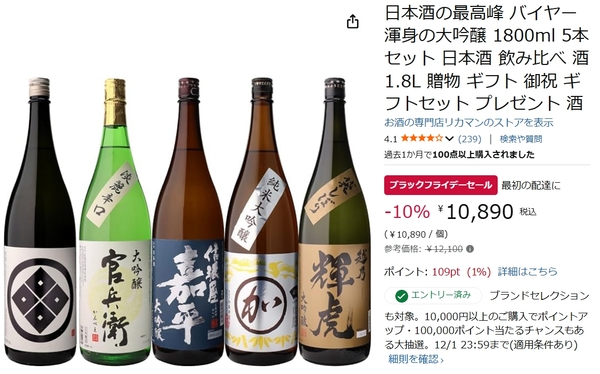This screenshot has height=374, width=600.
Task: Click the green 官兵衛 bottle image
Action: (115, 221)
